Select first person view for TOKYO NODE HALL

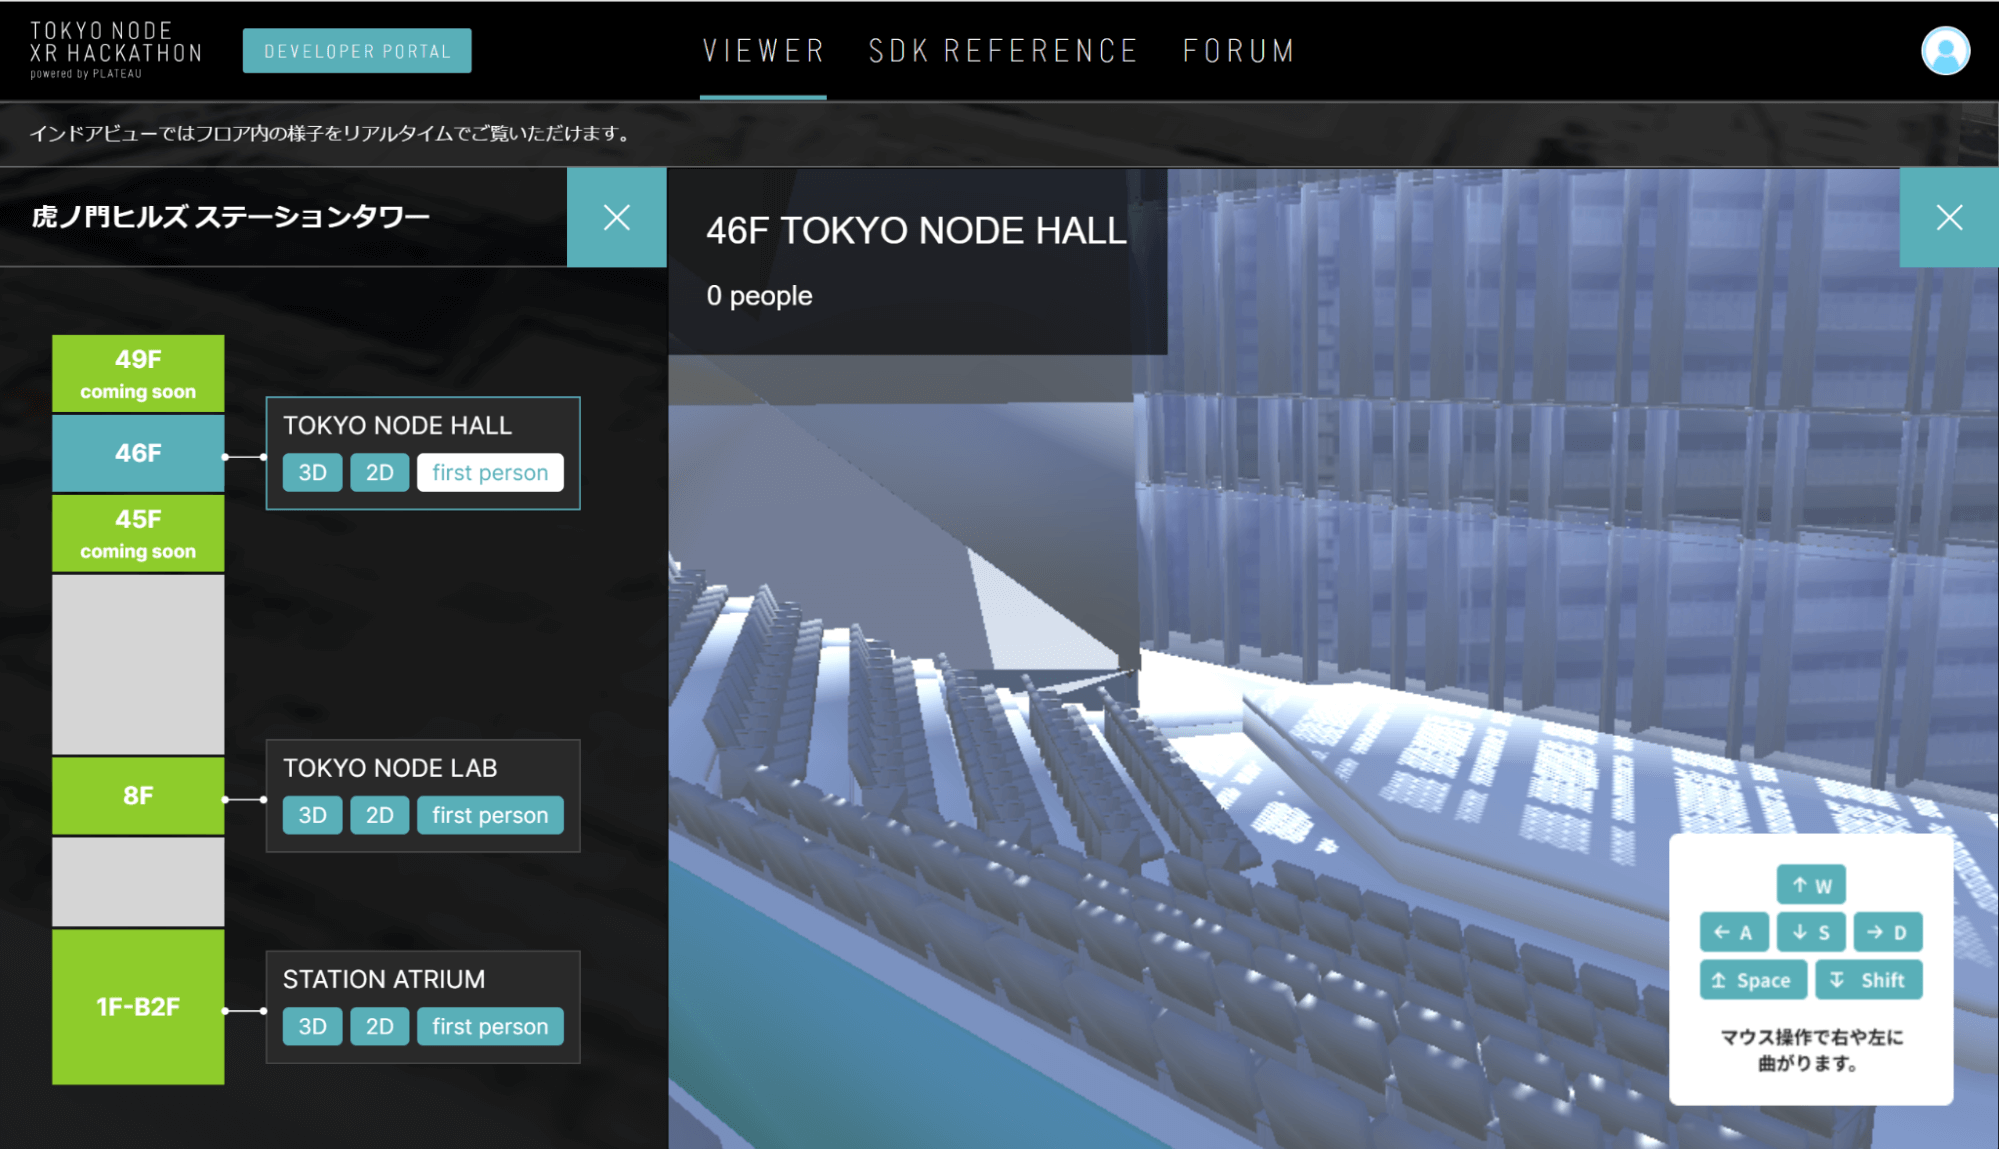490,473
